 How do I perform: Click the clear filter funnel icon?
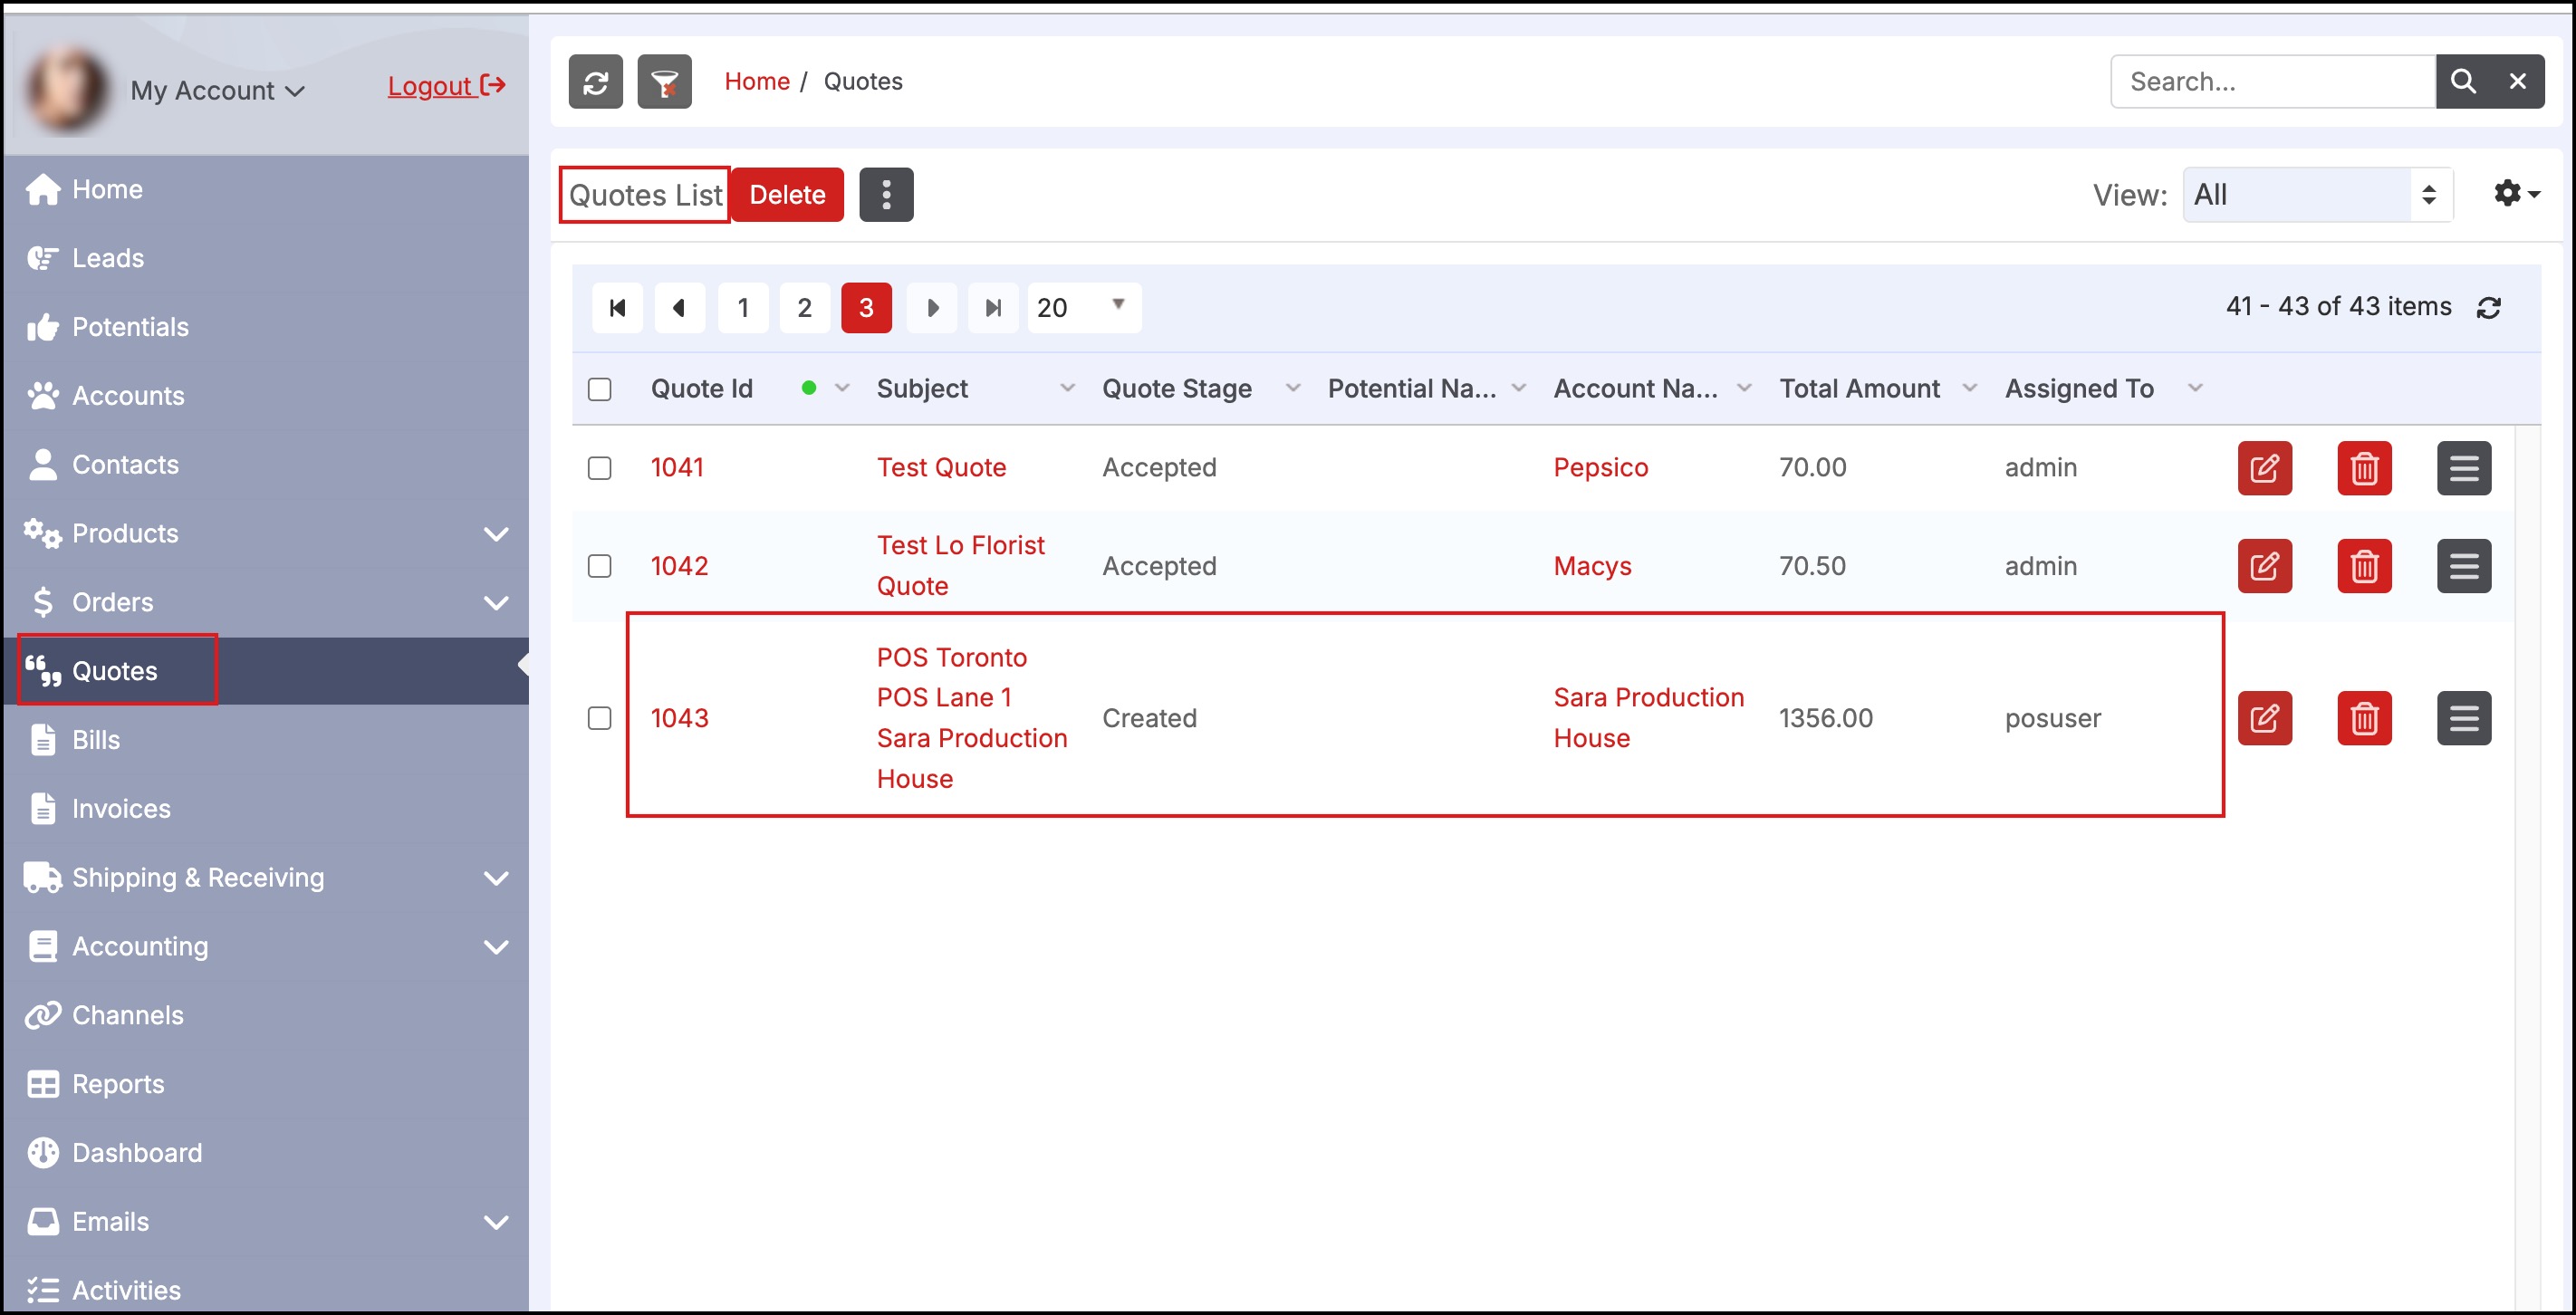coord(664,82)
